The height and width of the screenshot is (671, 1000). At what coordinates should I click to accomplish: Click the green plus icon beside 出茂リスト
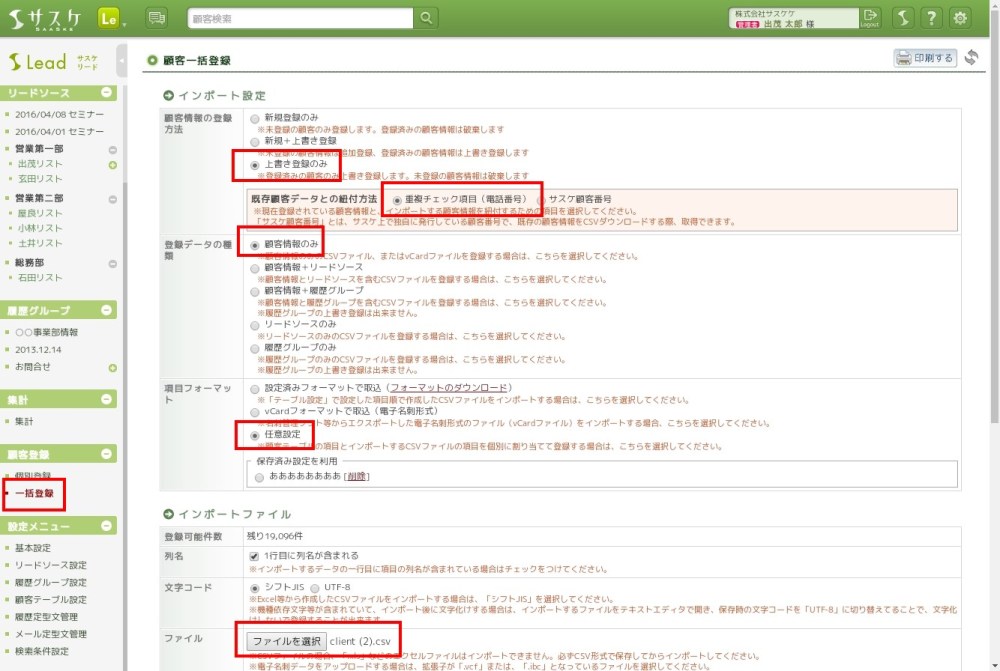coord(113,164)
